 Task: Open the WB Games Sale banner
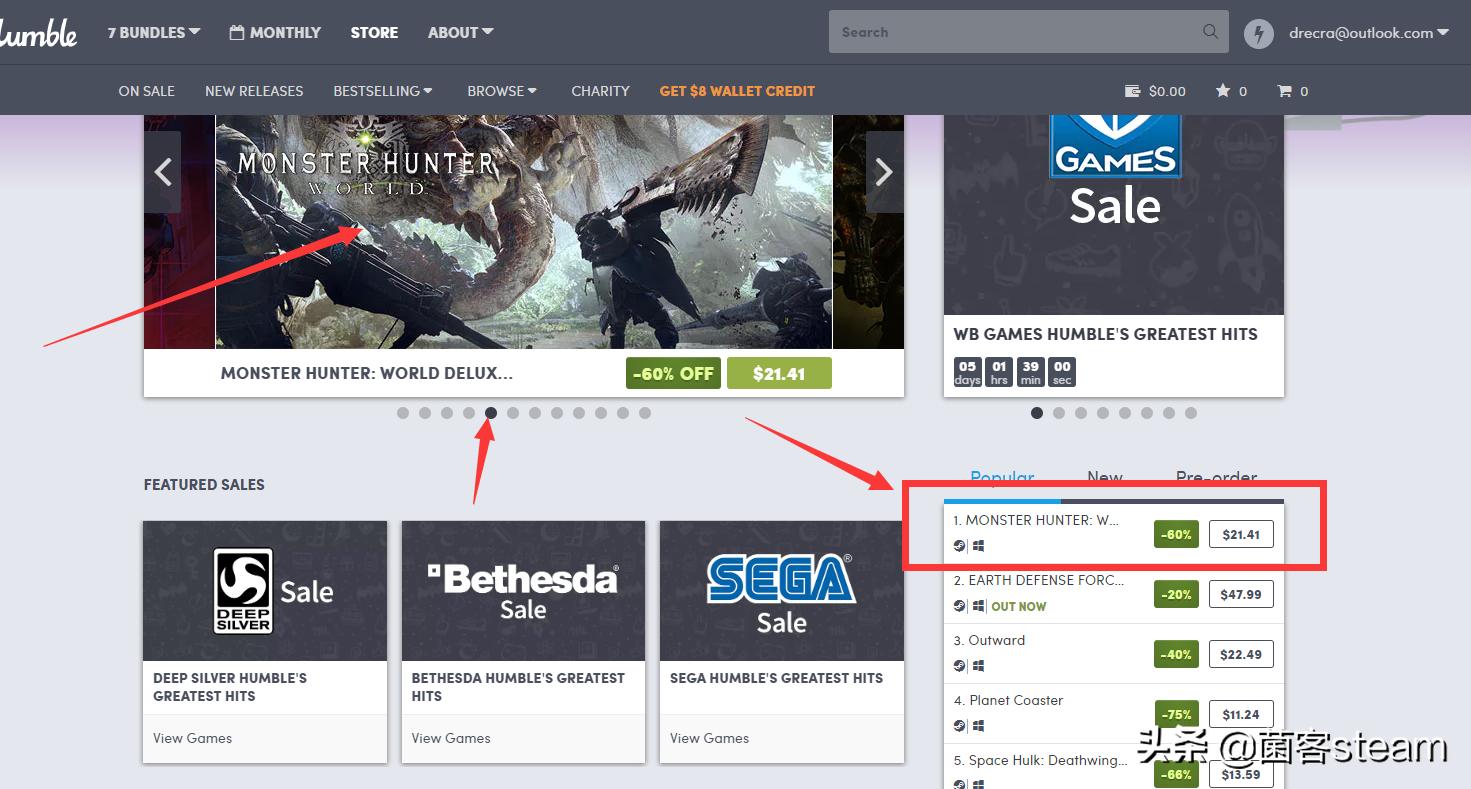(1114, 215)
